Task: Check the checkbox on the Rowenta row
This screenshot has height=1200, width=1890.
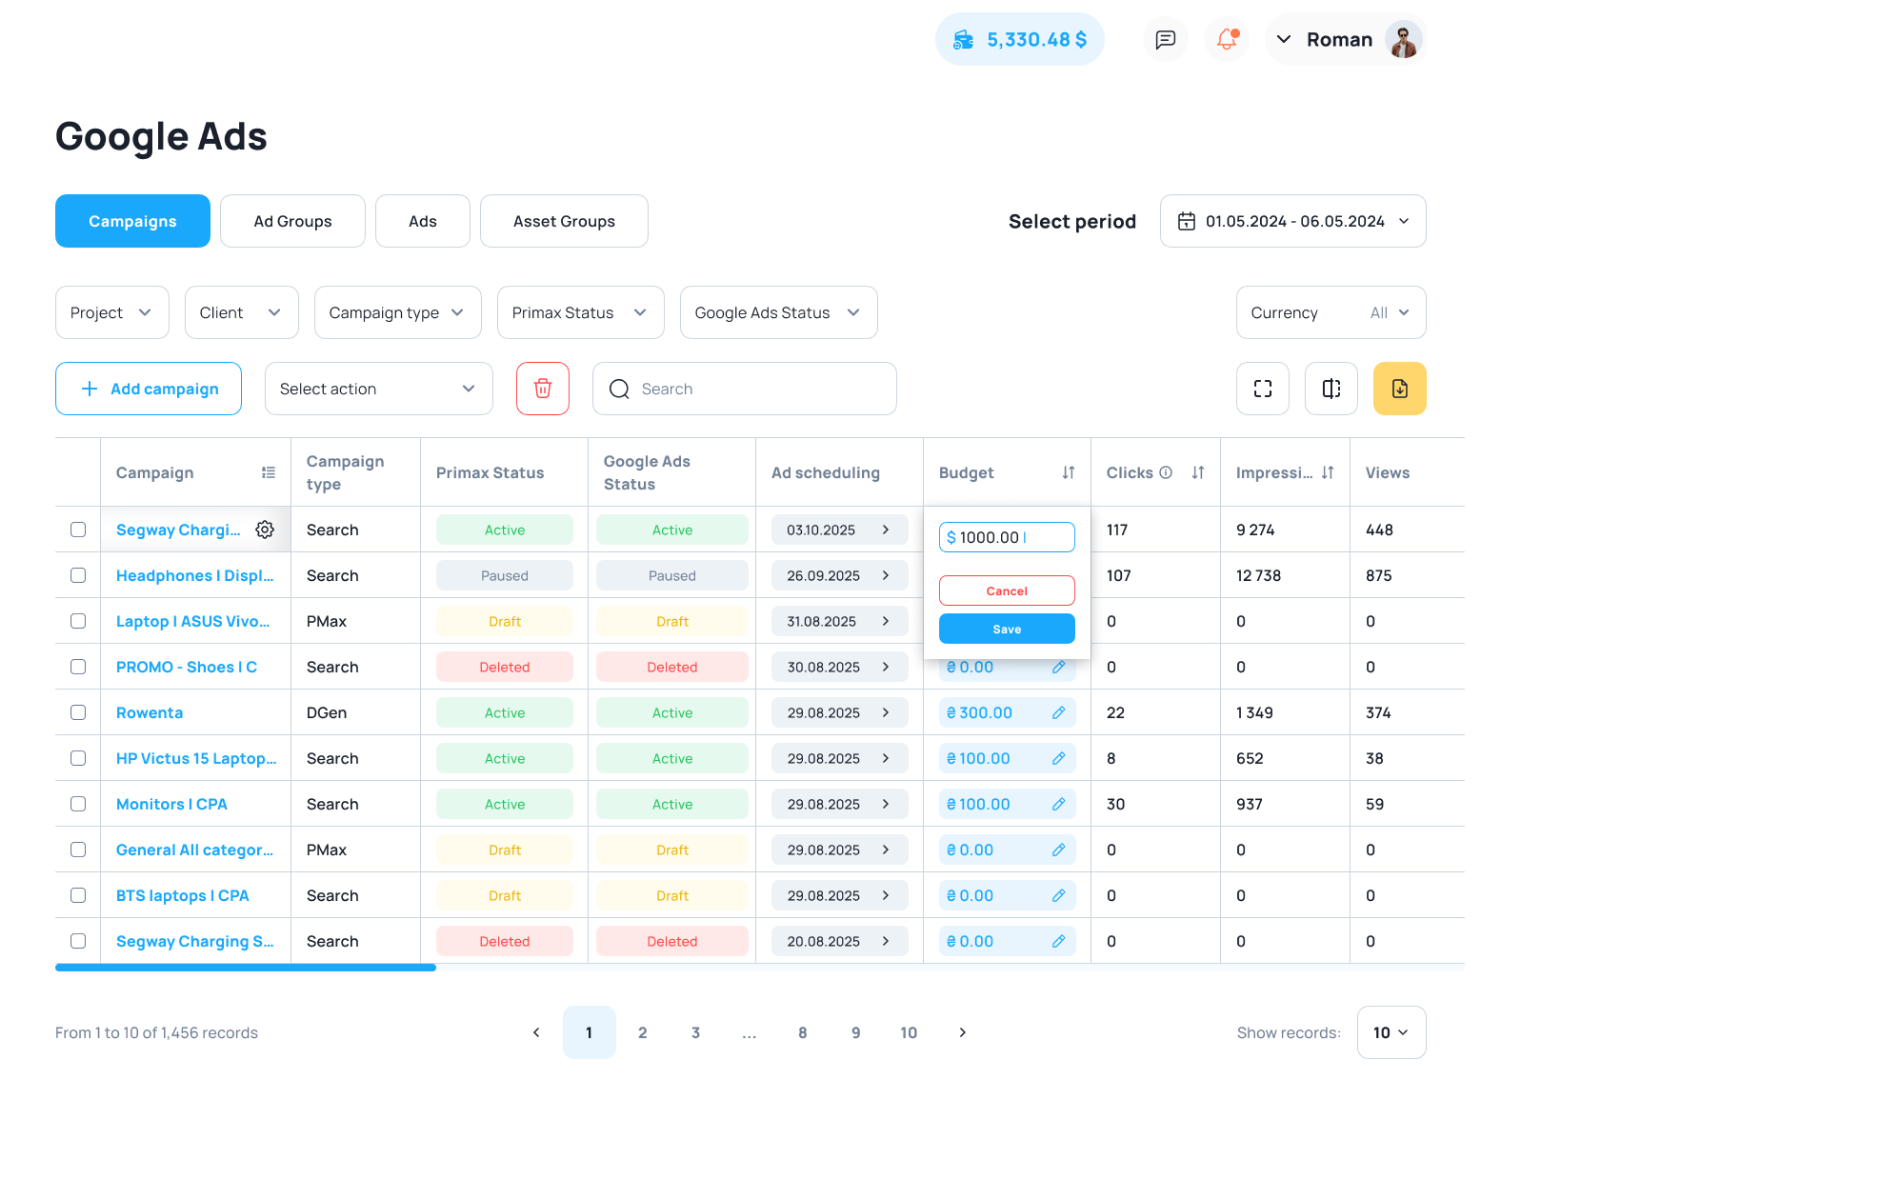Action: tap(78, 712)
